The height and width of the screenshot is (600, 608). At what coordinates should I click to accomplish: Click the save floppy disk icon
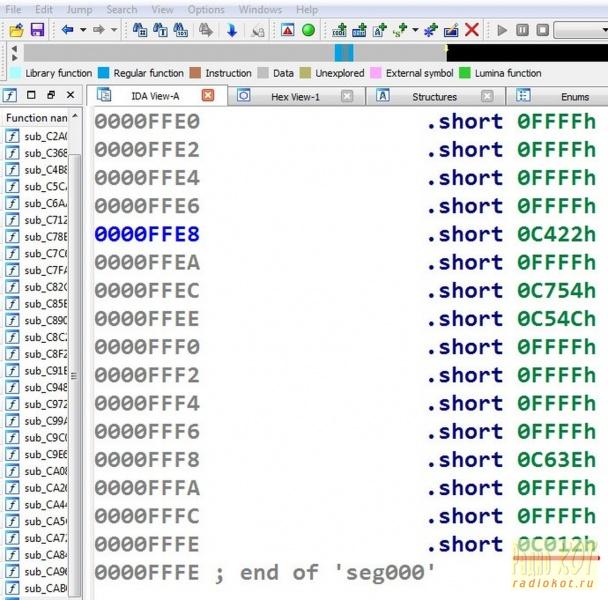coord(37,30)
